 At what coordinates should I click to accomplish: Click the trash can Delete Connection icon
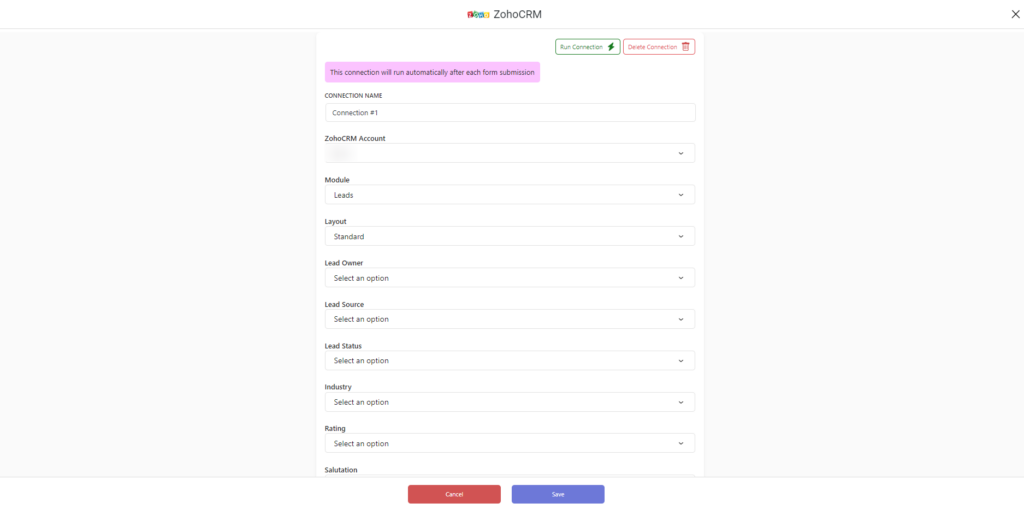coord(685,47)
